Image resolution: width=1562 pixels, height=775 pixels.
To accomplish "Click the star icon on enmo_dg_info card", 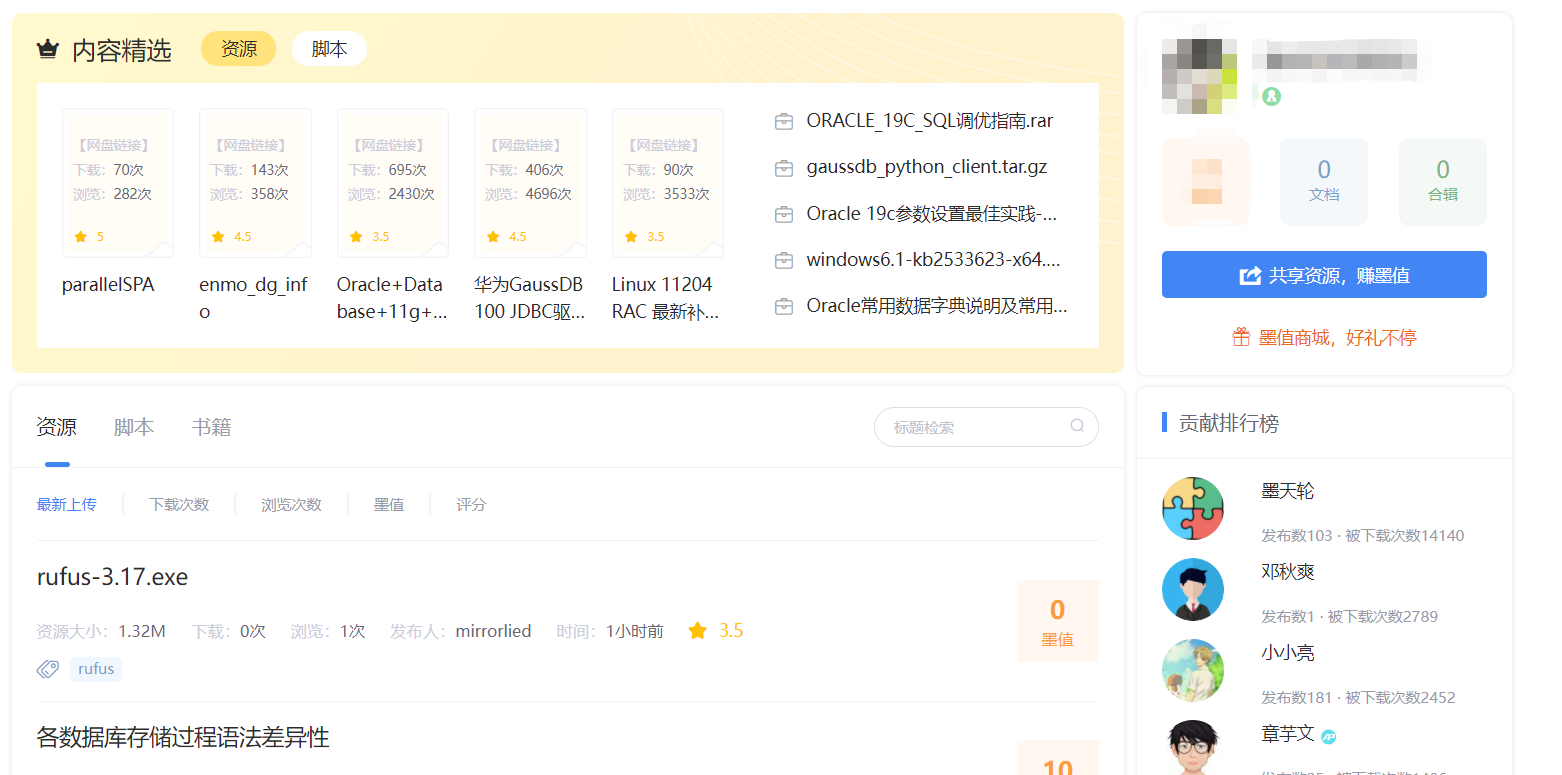I will (x=218, y=237).
